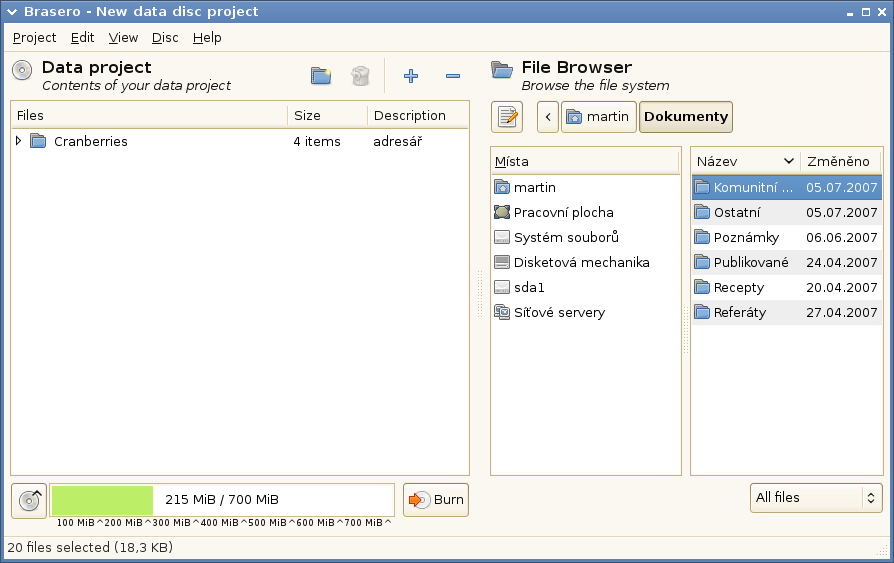Select the Recepty folder
Image resolution: width=894 pixels, height=563 pixels.
pyautogui.click(x=787, y=287)
